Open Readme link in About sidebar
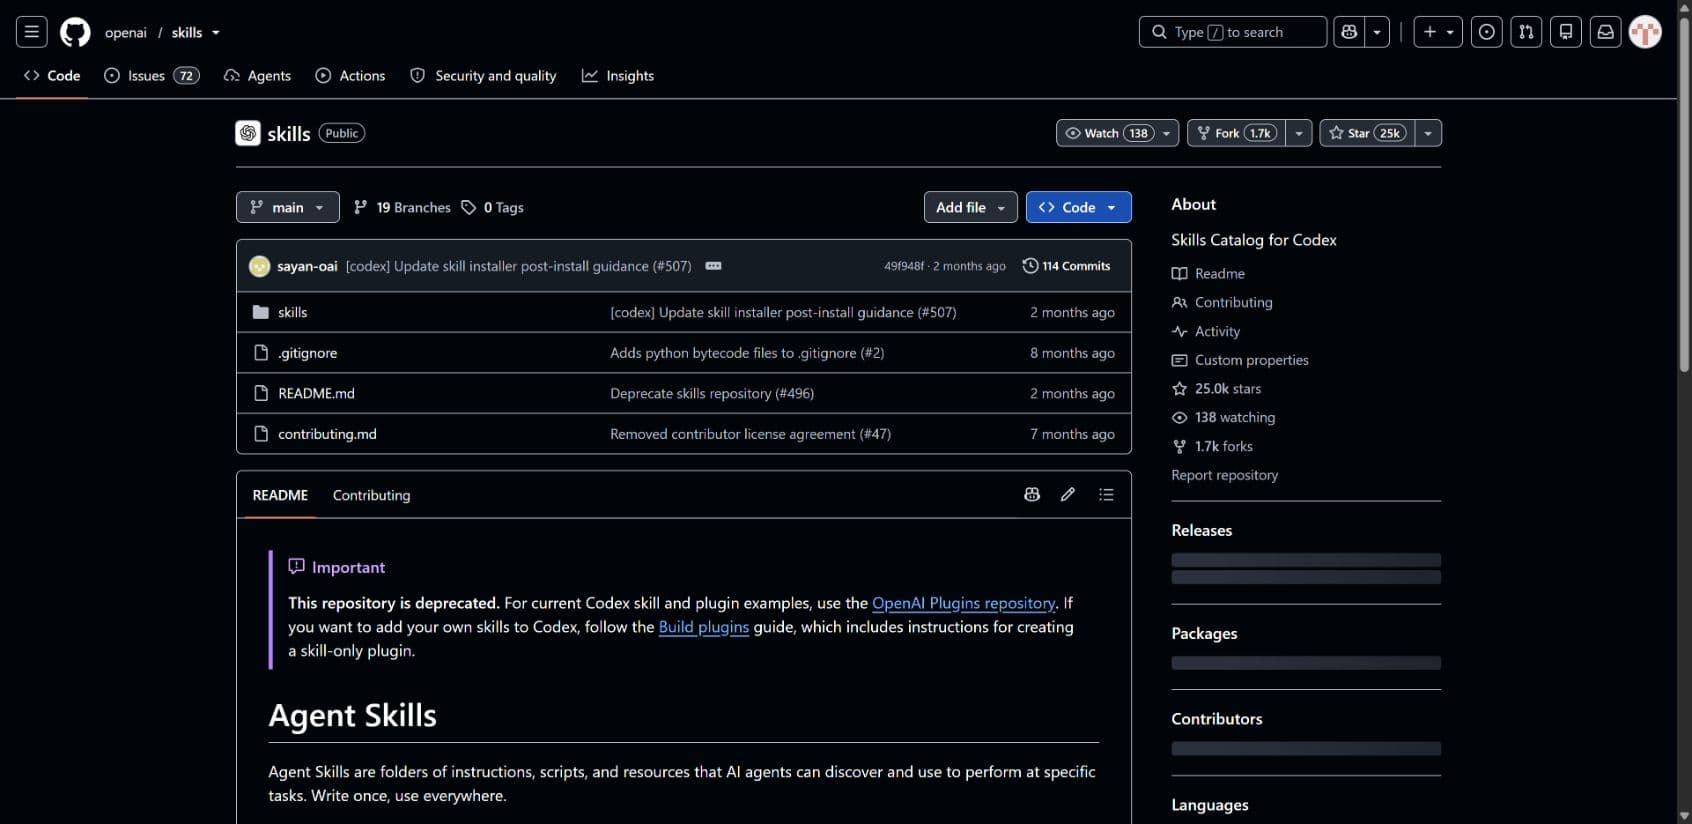 (1208, 273)
